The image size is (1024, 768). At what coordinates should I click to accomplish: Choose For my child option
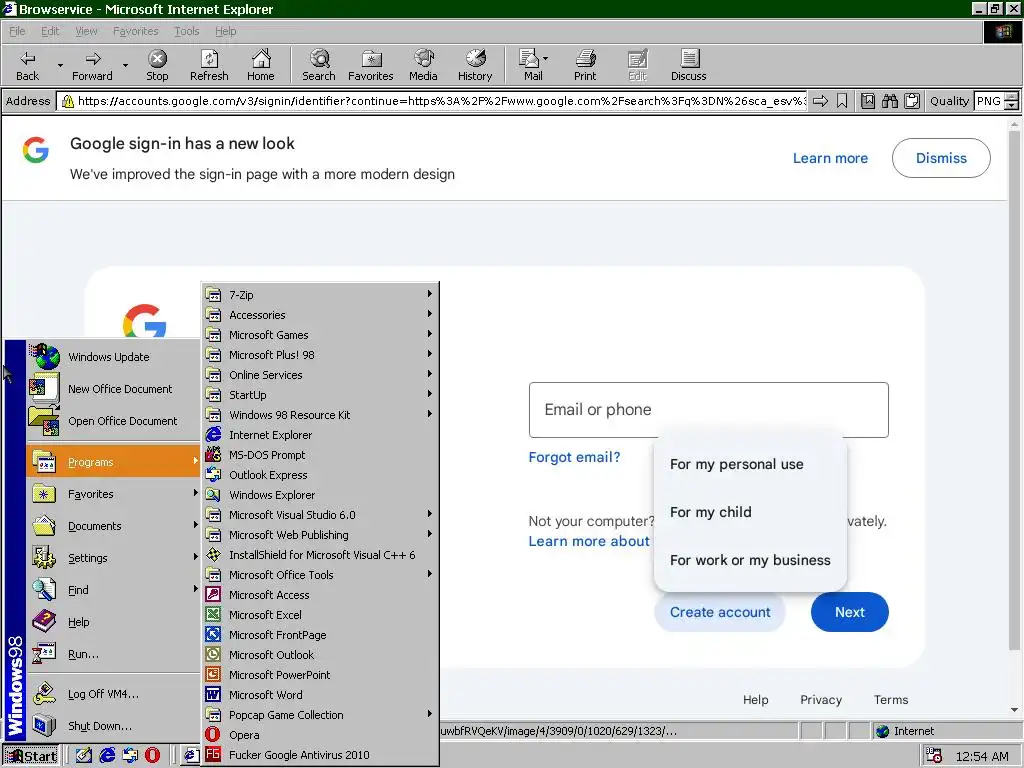tap(750, 512)
